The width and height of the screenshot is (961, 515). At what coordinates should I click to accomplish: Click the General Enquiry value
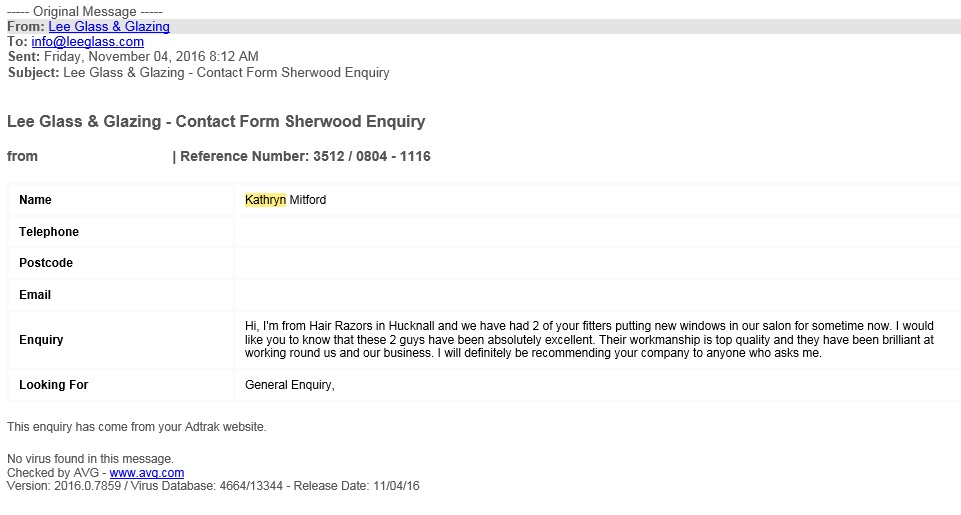[290, 385]
